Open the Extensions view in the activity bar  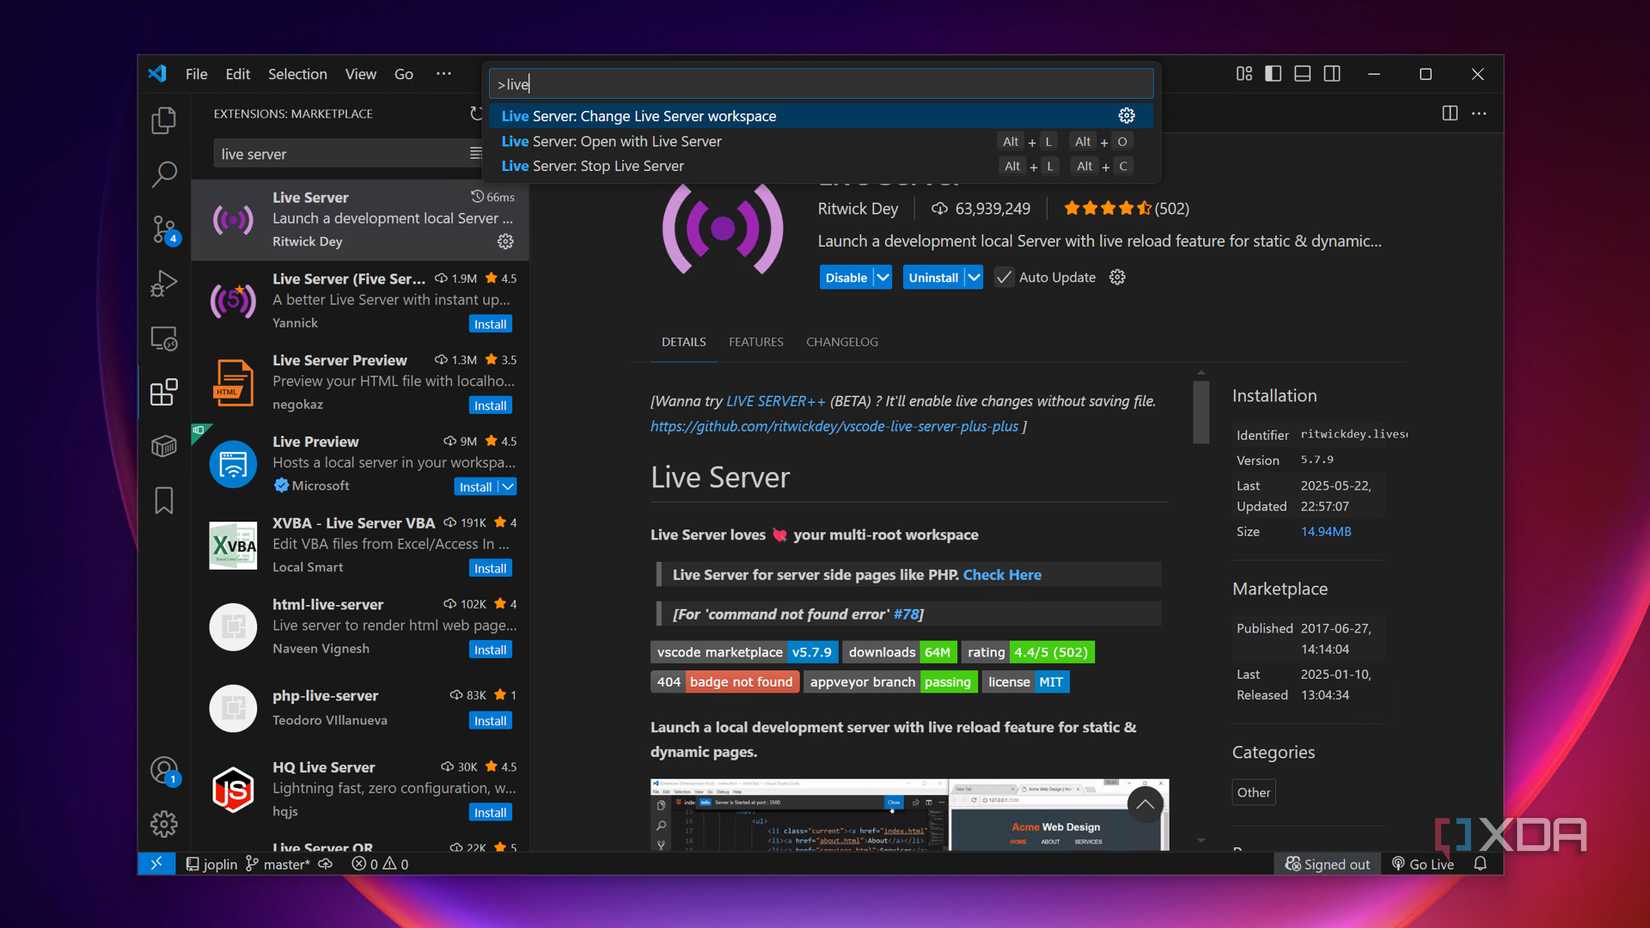point(163,392)
